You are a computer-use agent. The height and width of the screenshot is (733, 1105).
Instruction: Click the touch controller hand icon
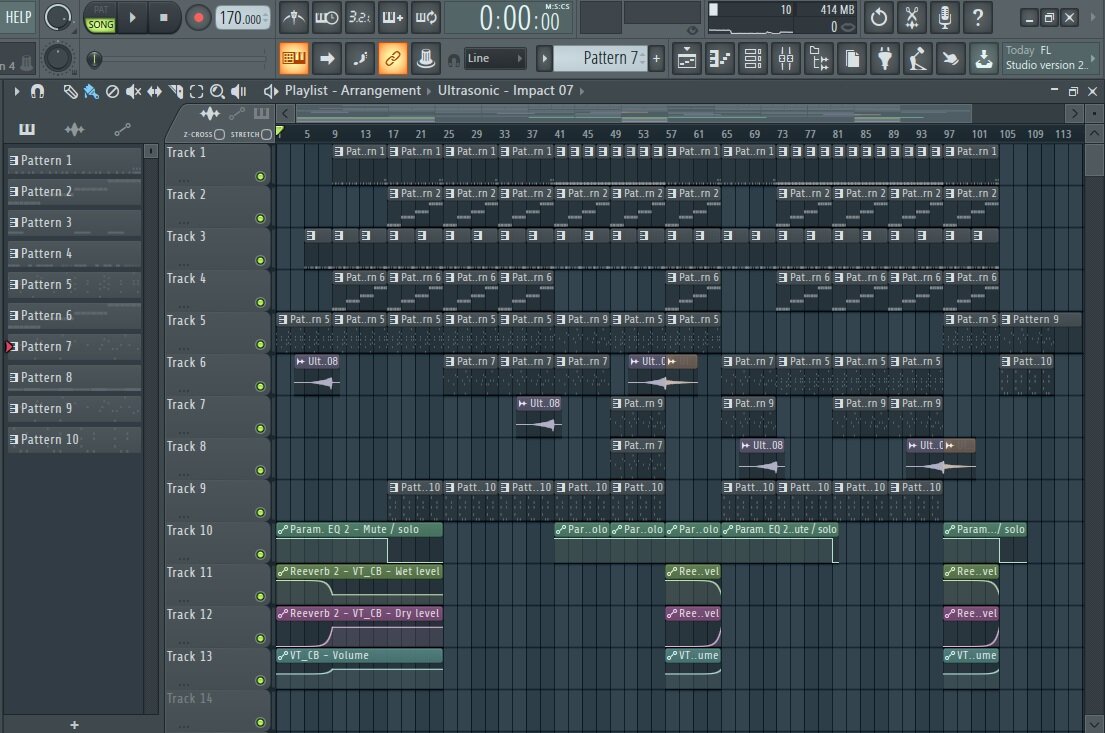click(x=951, y=59)
